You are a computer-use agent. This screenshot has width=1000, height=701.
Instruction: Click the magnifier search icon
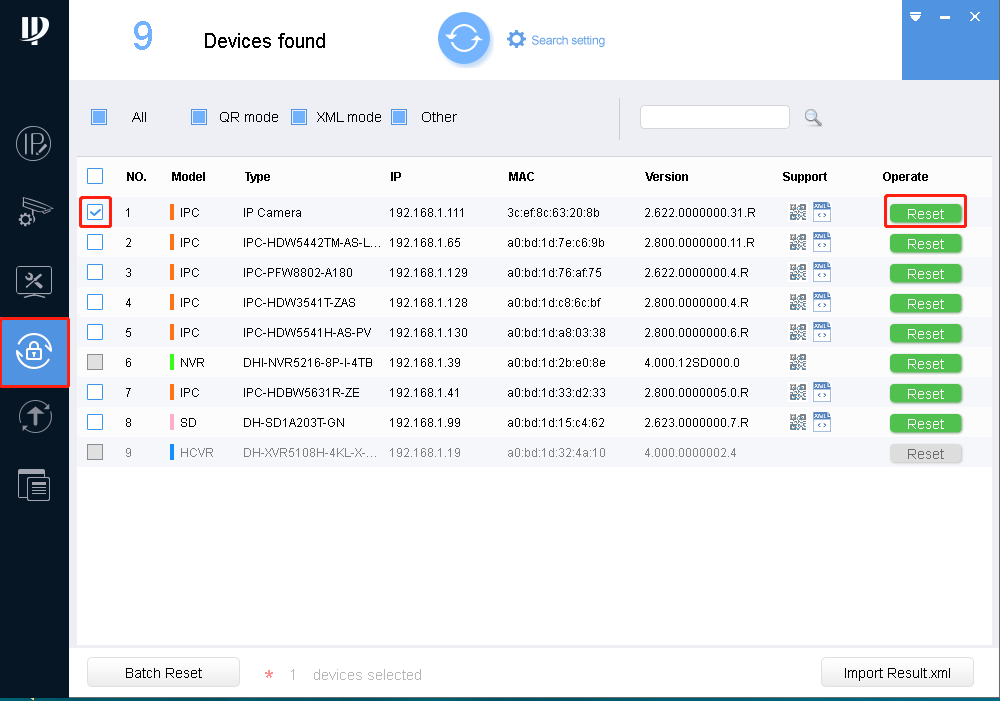click(812, 117)
